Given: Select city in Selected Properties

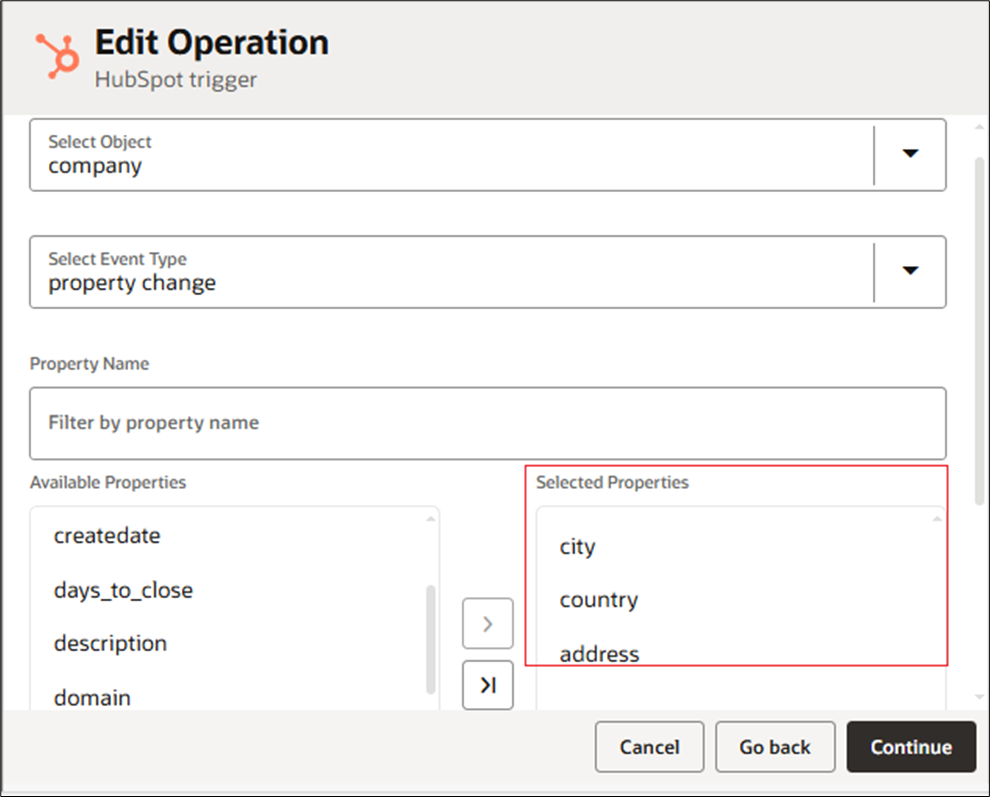Looking at the screenshot, I should pos(577,547).
